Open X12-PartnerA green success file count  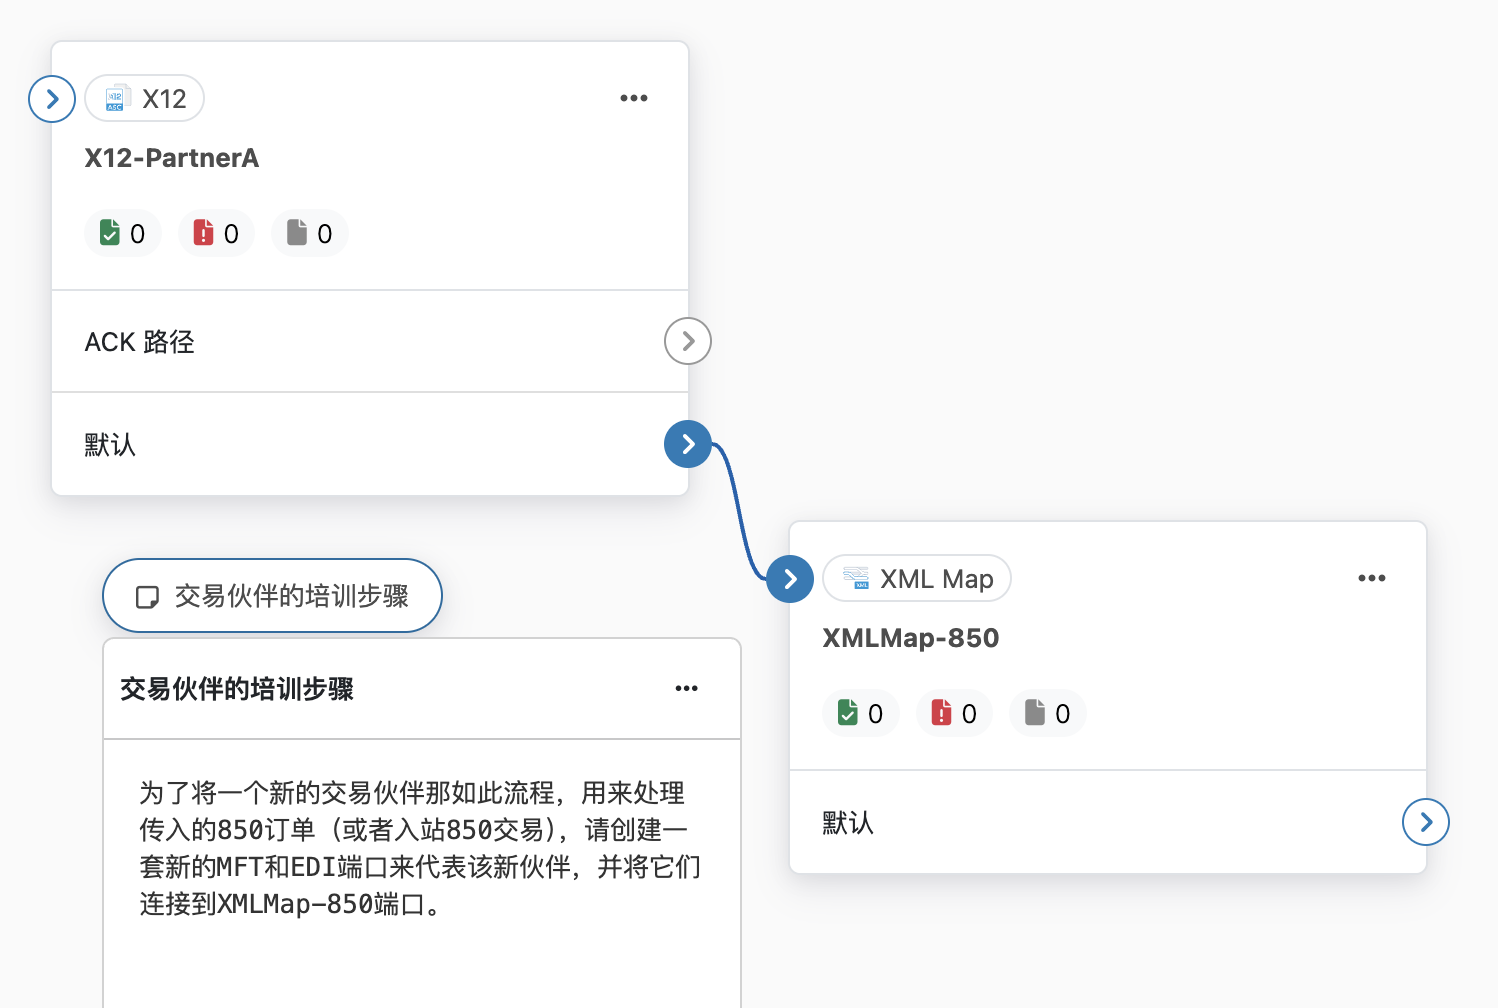pos(122,233)
